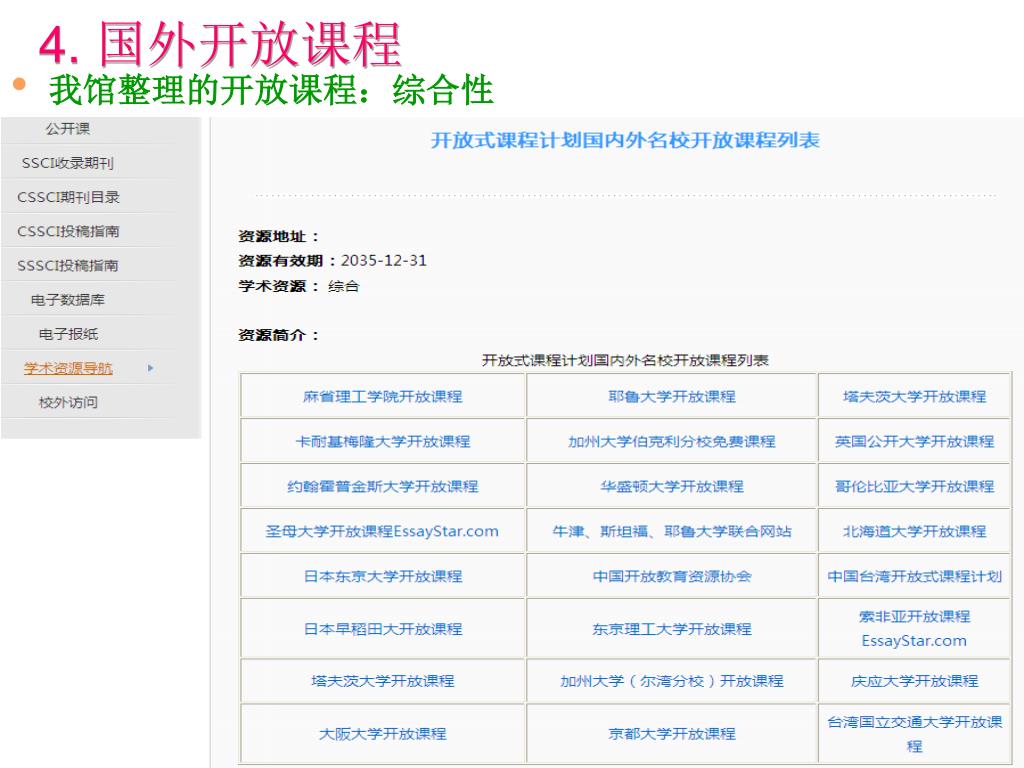The width and height of the screenshot is (1024, 768).
Task: Open 校外访问 in the sidebar
Action: click(x=68, y=402)
